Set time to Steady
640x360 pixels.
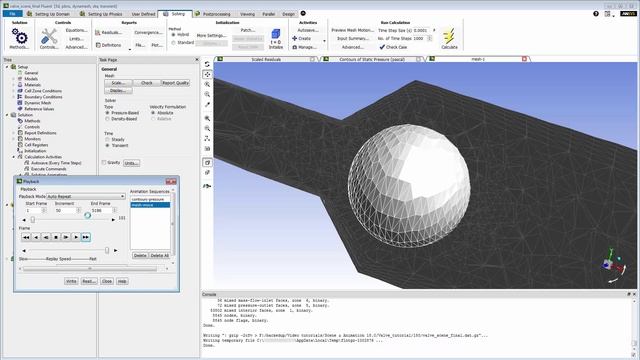click(x=107, y=140)
